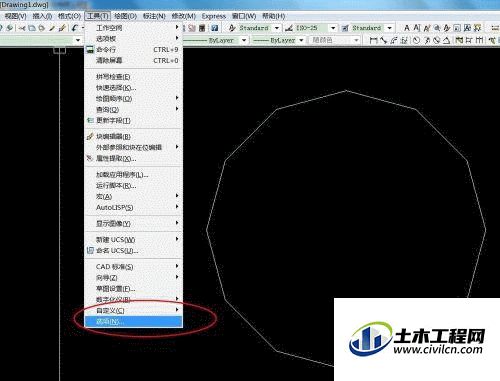
Task: Open the 插入(I) menu
Action: (x=42, y=16)
